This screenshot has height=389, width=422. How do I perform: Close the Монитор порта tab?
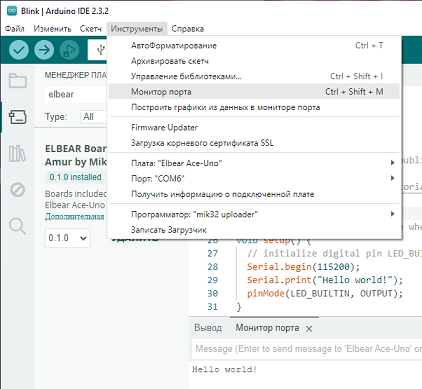[x=309, y=329]
